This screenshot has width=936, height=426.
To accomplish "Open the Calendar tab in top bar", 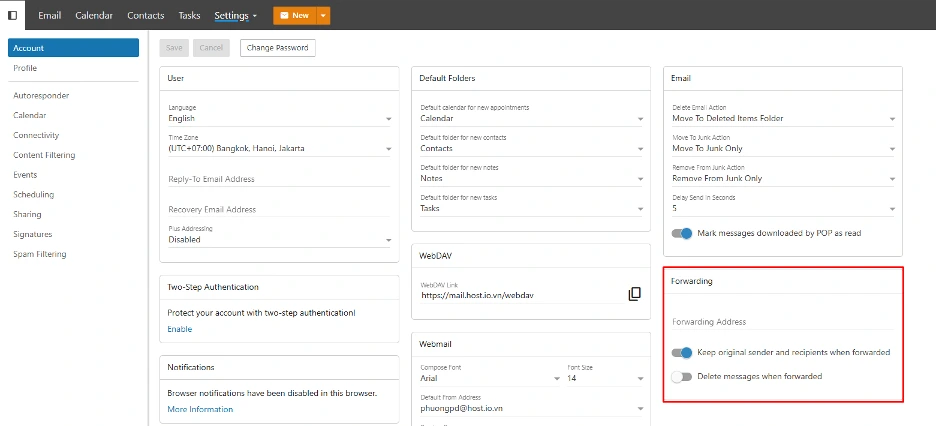I will click(x=94, y=16).
